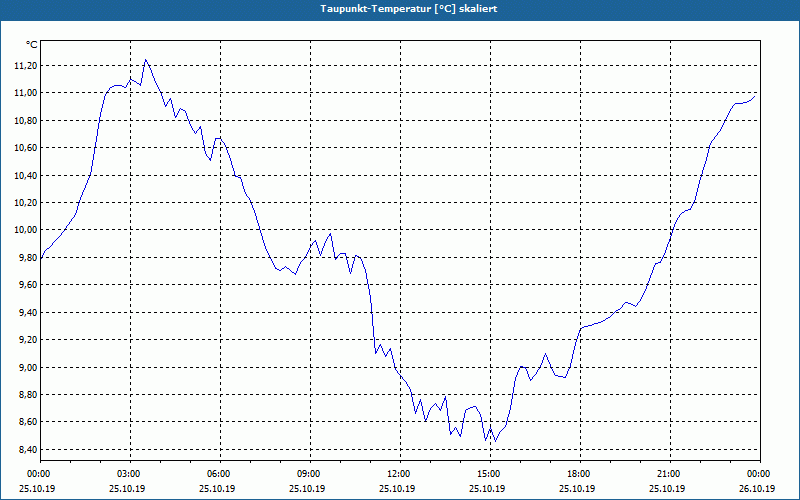Click the 11,00 y-axis value

[x=27, y=93]
